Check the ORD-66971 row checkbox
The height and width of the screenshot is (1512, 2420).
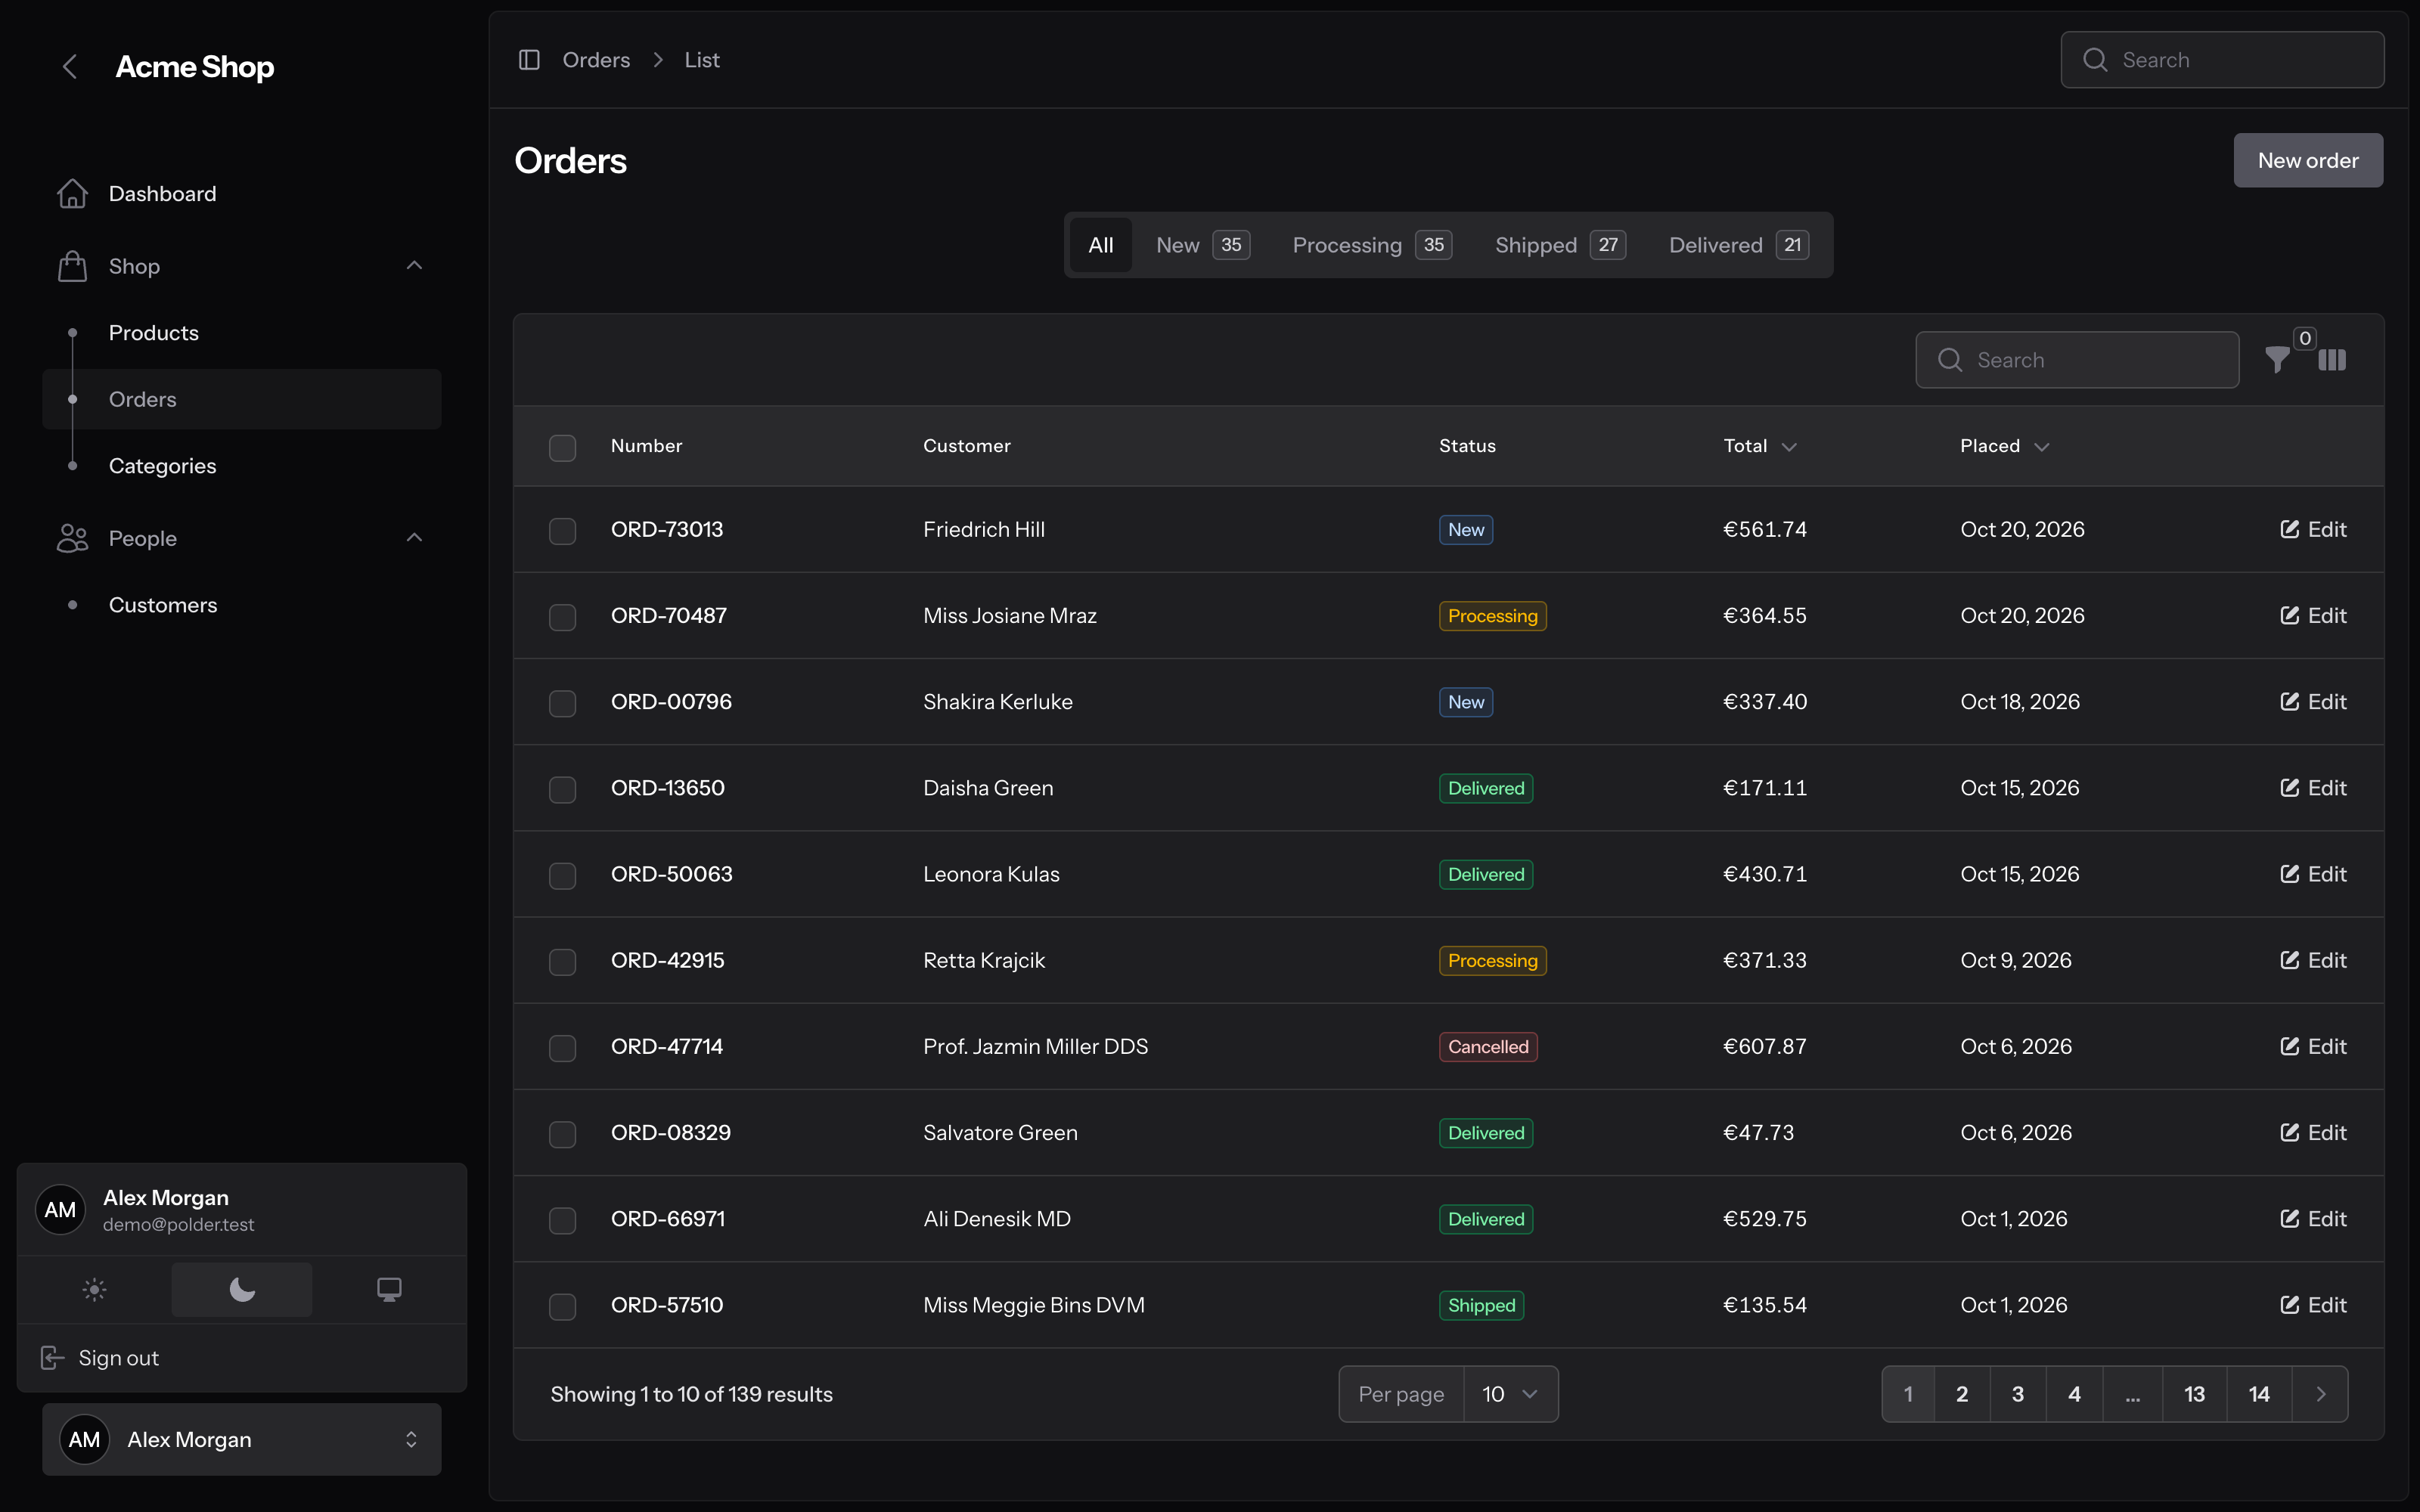click(x=563, y=1220)
